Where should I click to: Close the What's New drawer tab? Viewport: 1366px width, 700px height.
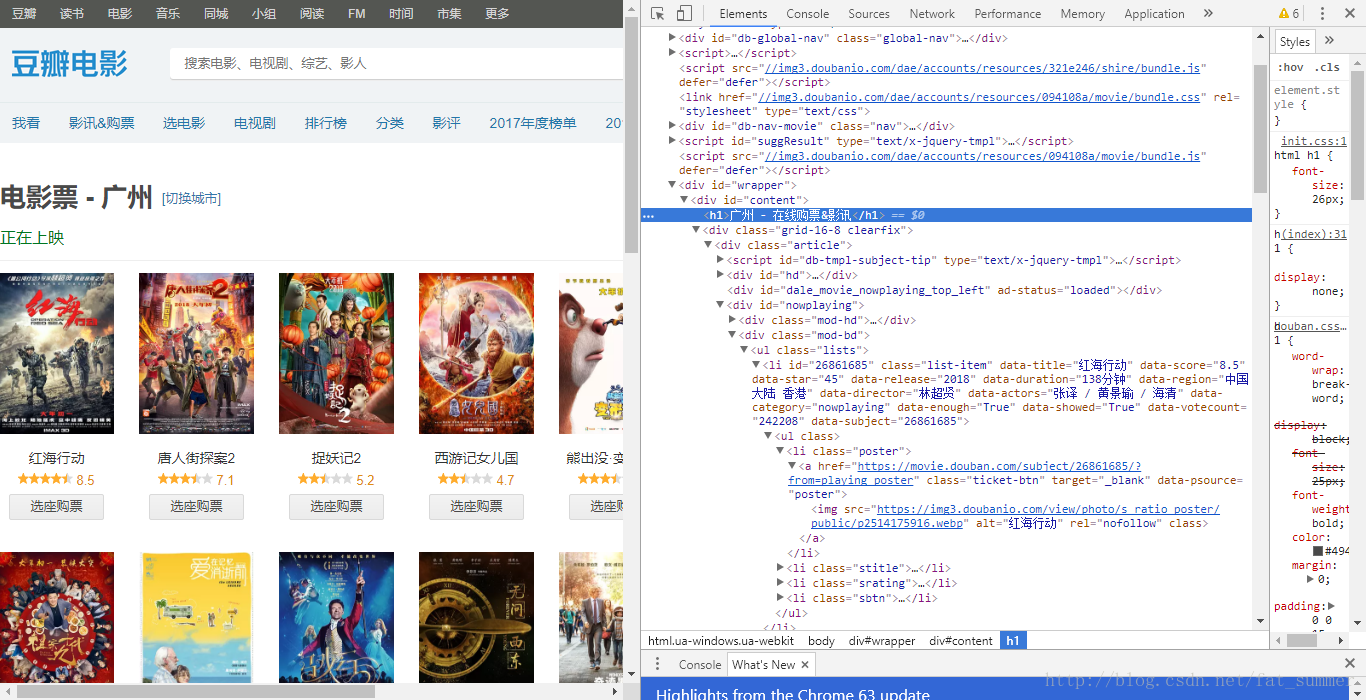click(x=805, y=664)
